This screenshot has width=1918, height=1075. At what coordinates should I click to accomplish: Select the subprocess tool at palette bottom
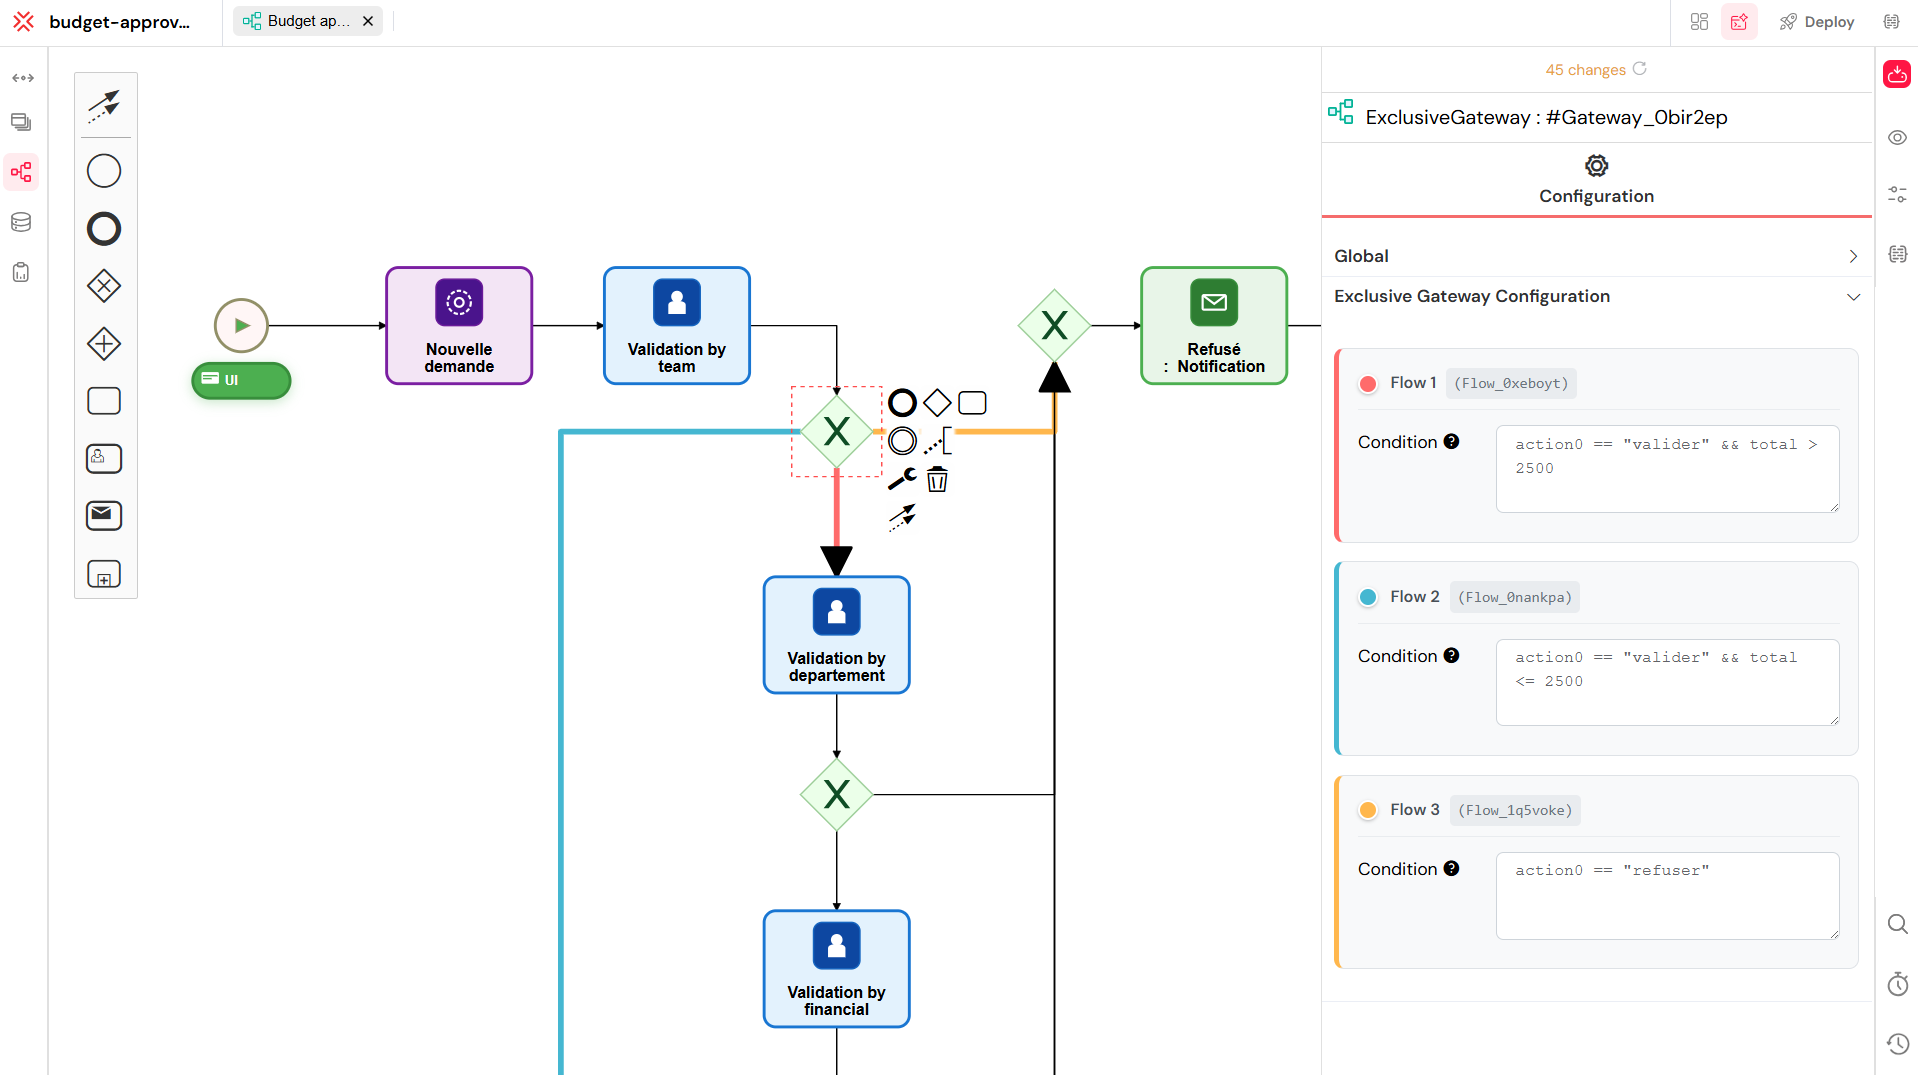(104, 573)
